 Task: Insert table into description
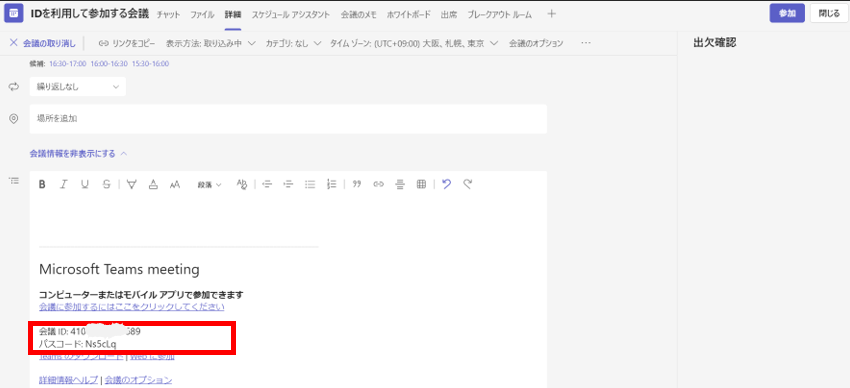(x=421, y=184)
